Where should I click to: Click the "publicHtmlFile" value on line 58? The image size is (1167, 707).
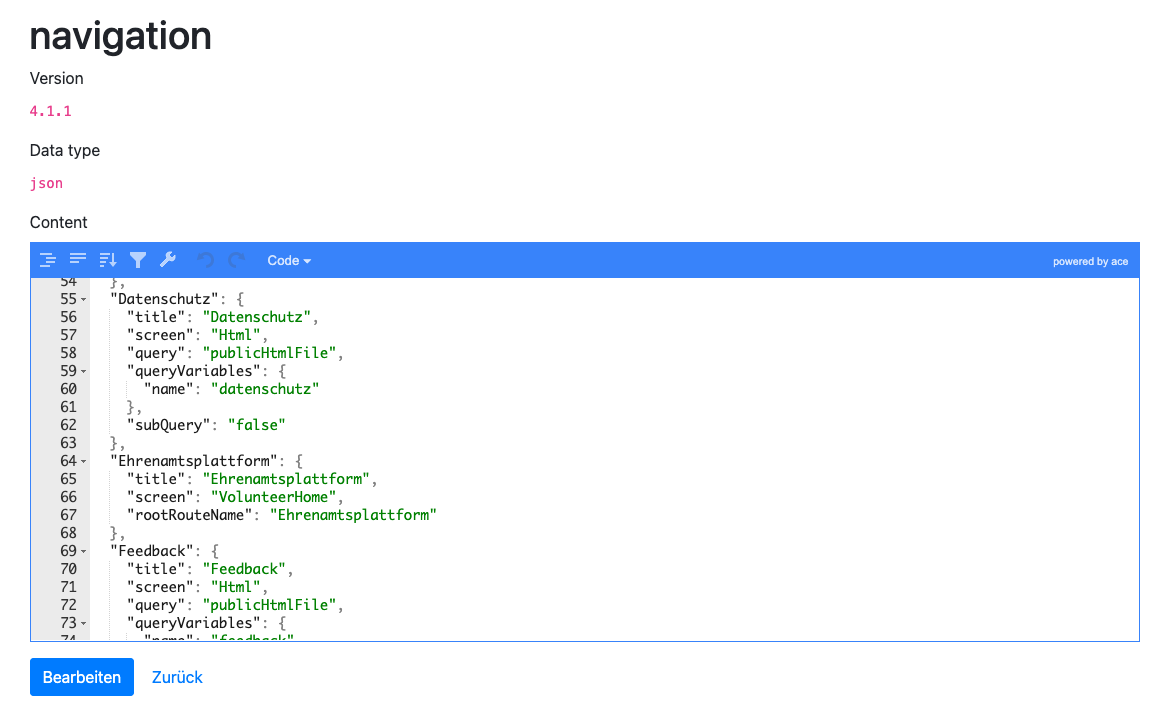click(272, 353)
